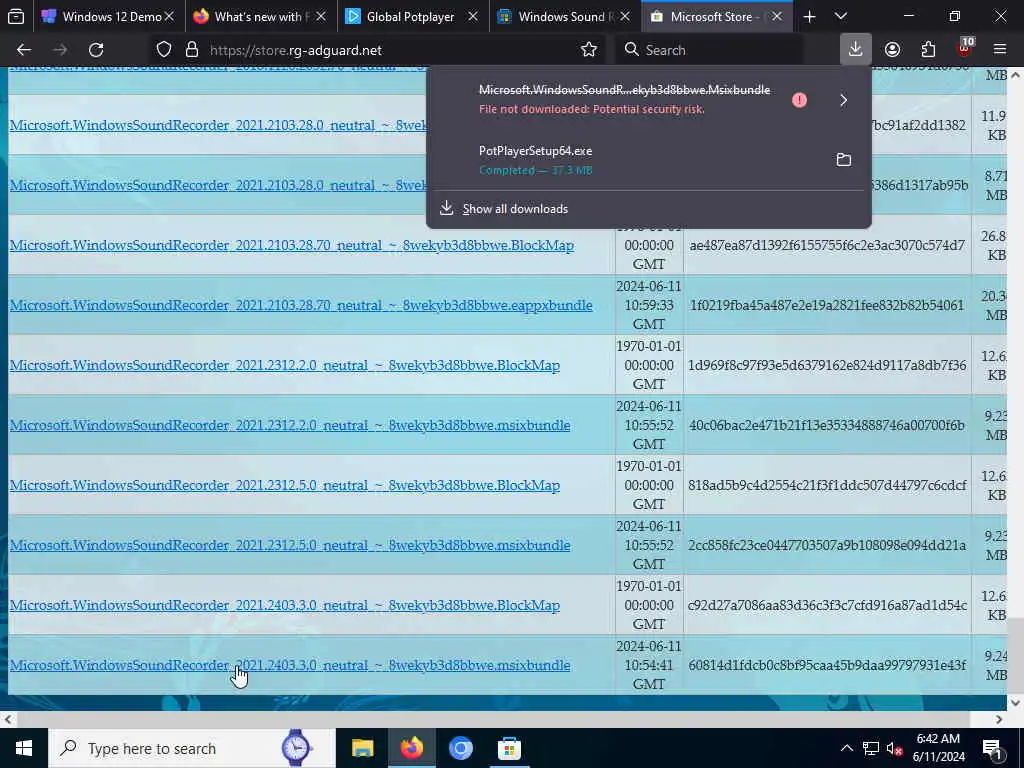Open a new tab
The height and width of the screenshot is (768, 1024).
pos(809,16)
